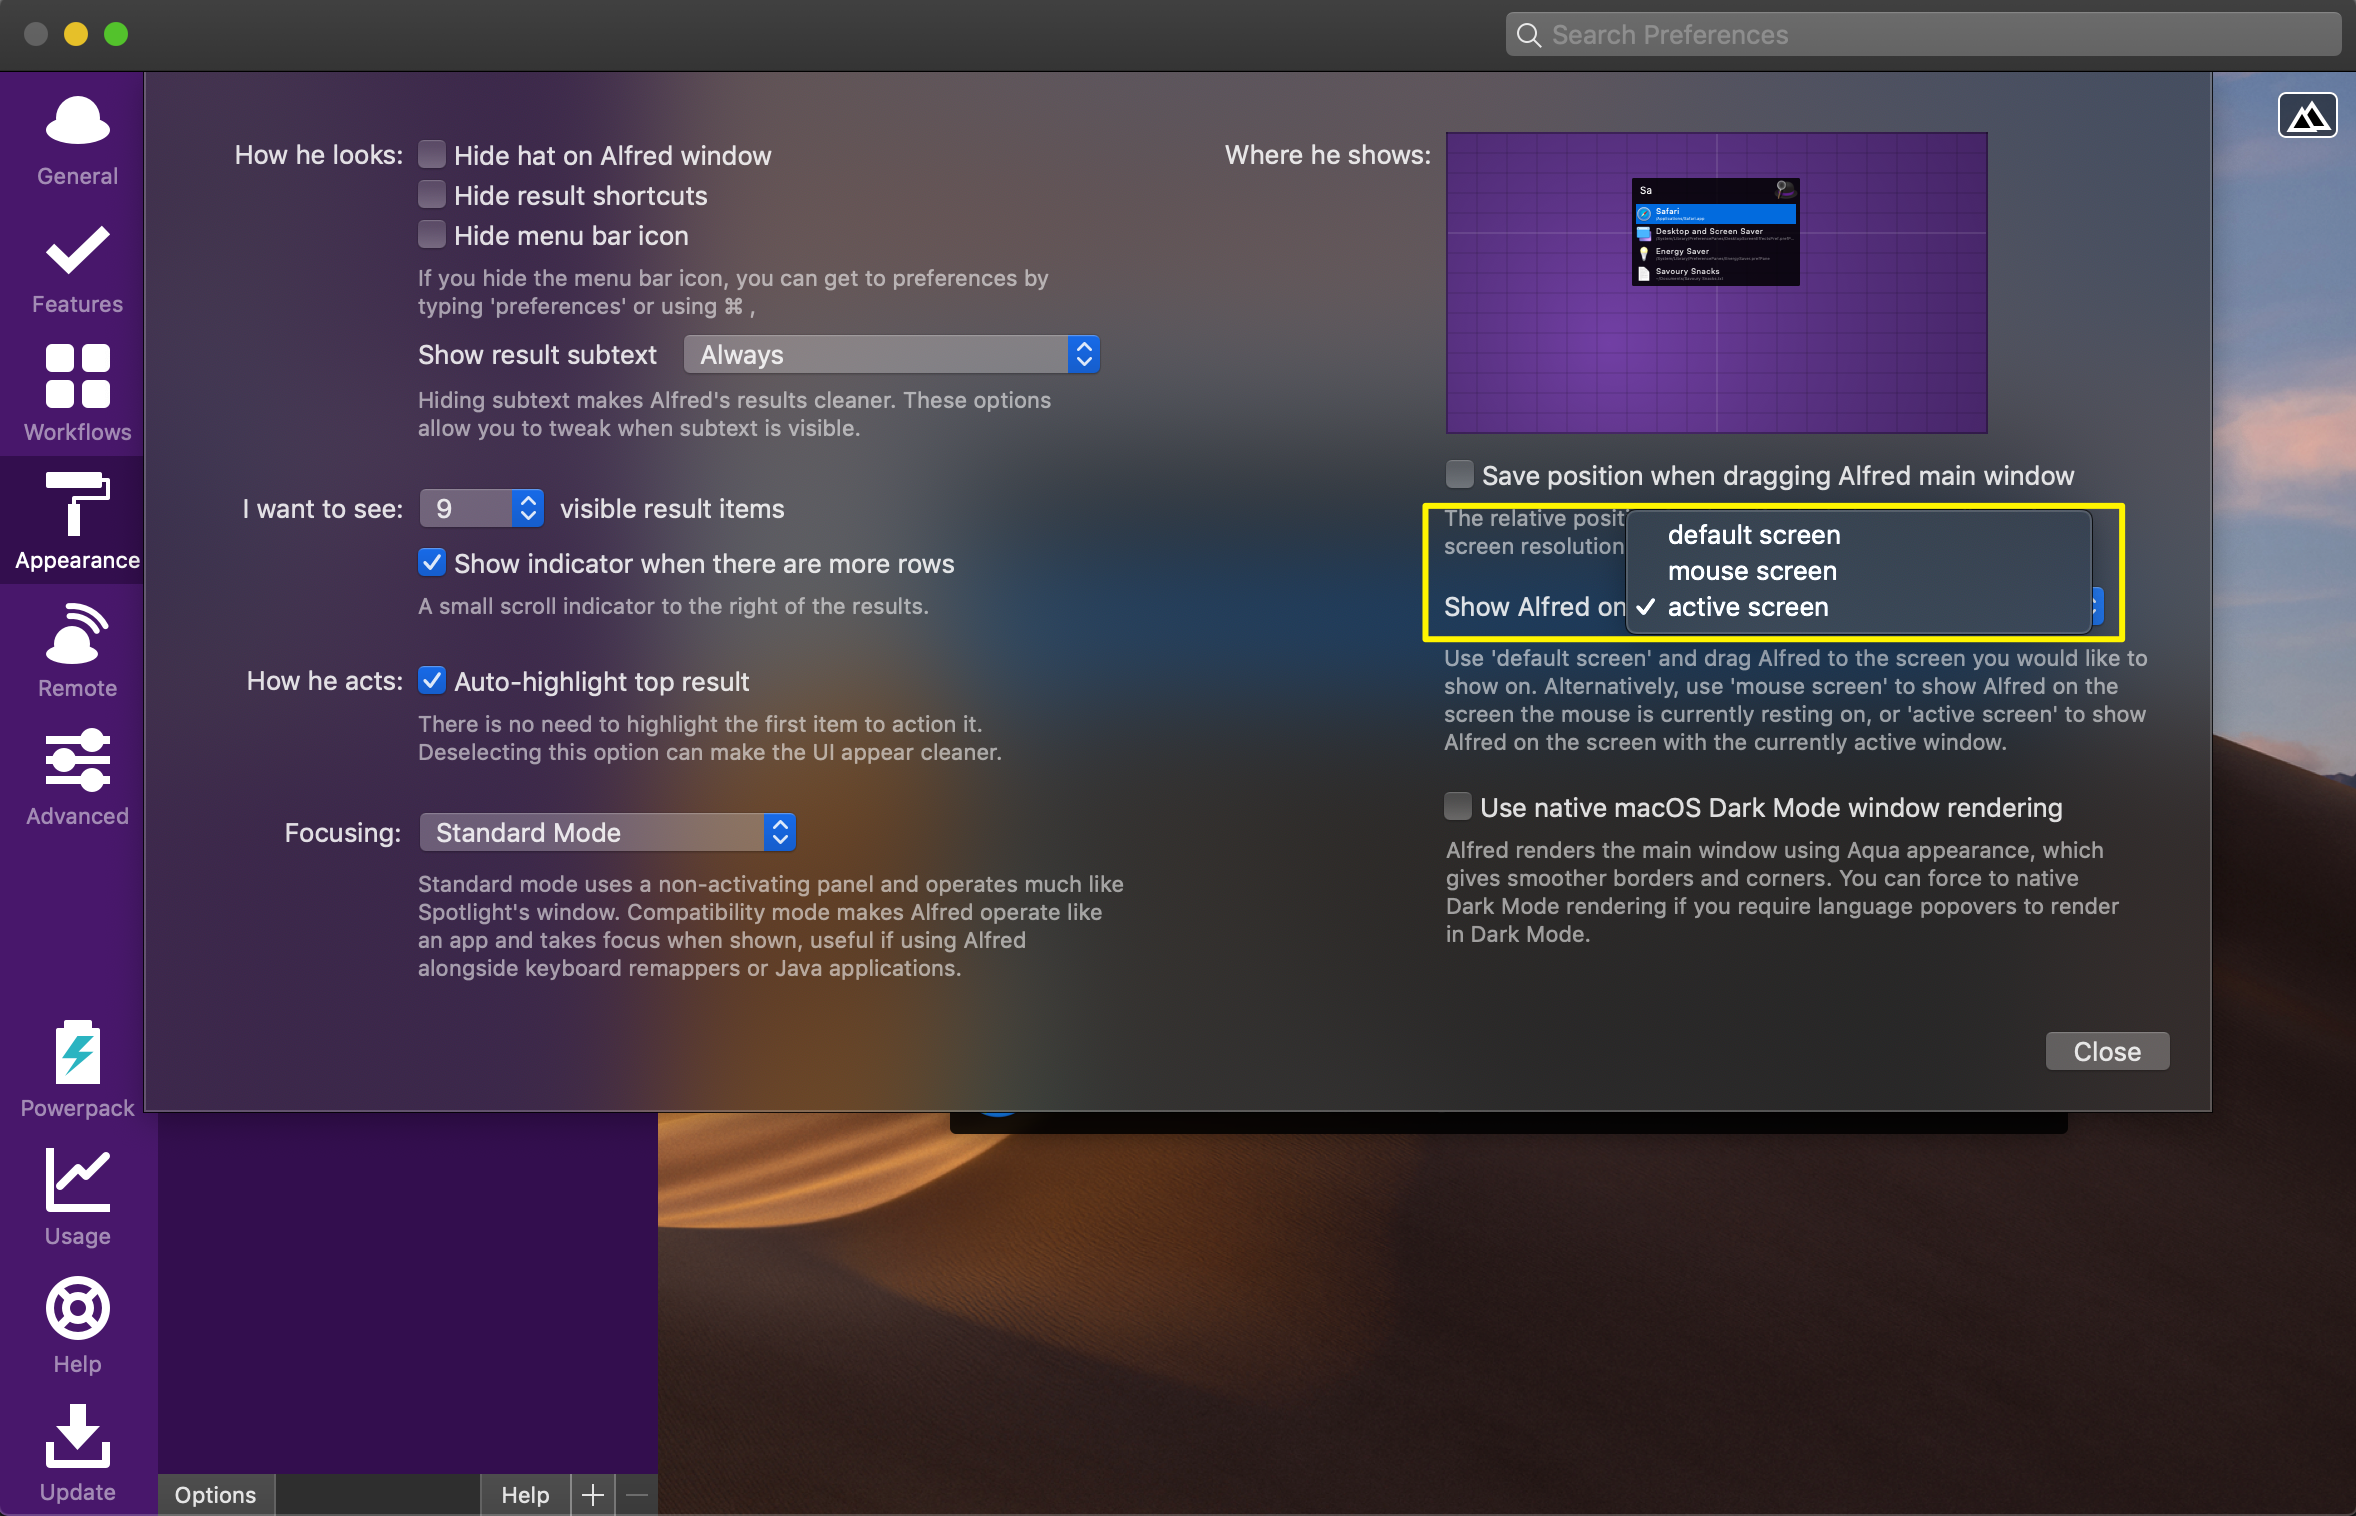The height and width of the screenshot is (1516, 2356).
Task: Enable Save position when dragging checkbox
Action: (x=1460, y=475)
